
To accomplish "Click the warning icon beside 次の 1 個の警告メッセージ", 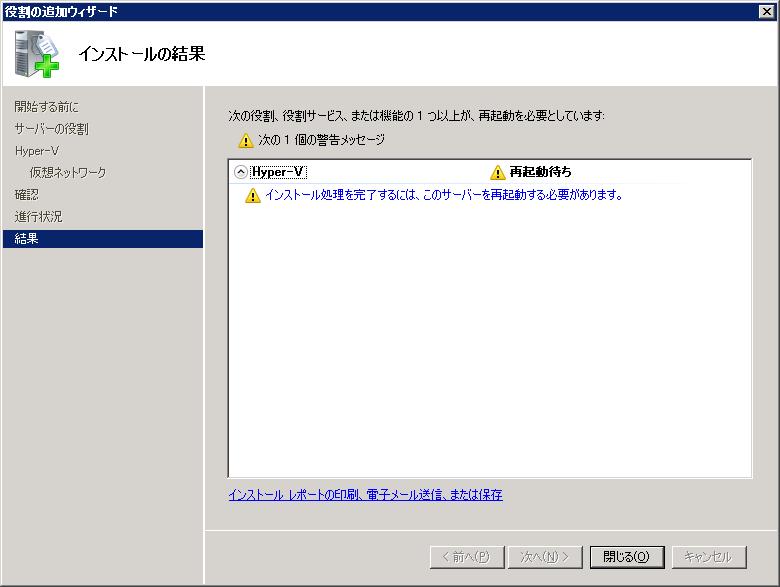I will point(246,141).
